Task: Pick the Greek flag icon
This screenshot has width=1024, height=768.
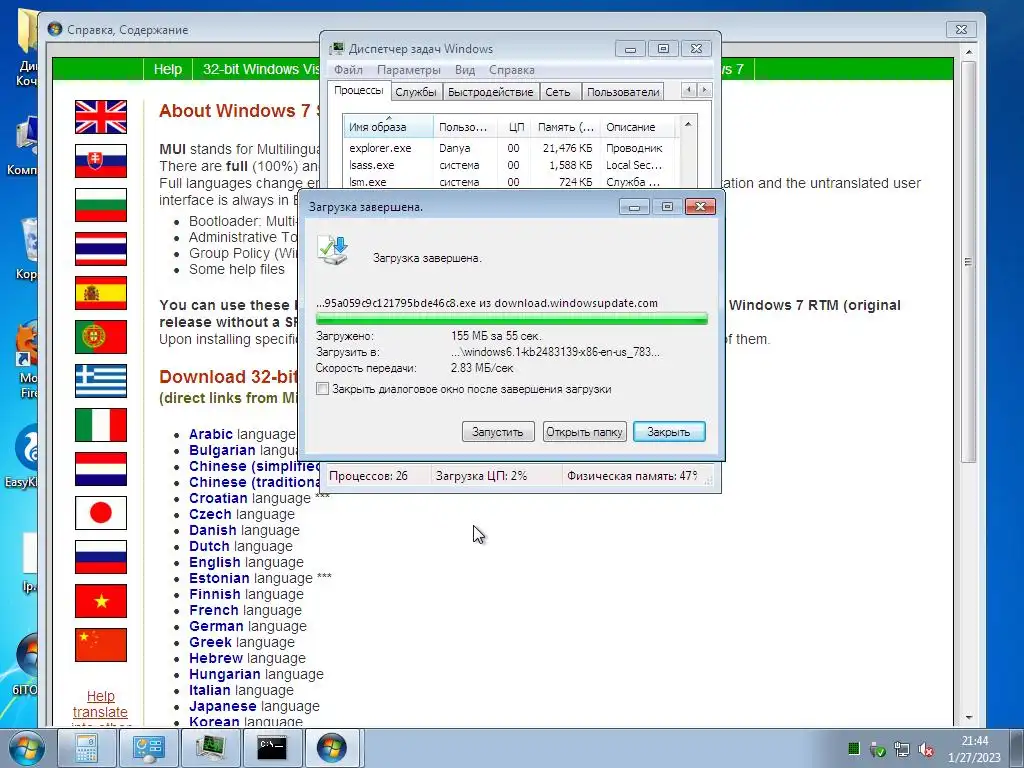Action: click(101, 381)
